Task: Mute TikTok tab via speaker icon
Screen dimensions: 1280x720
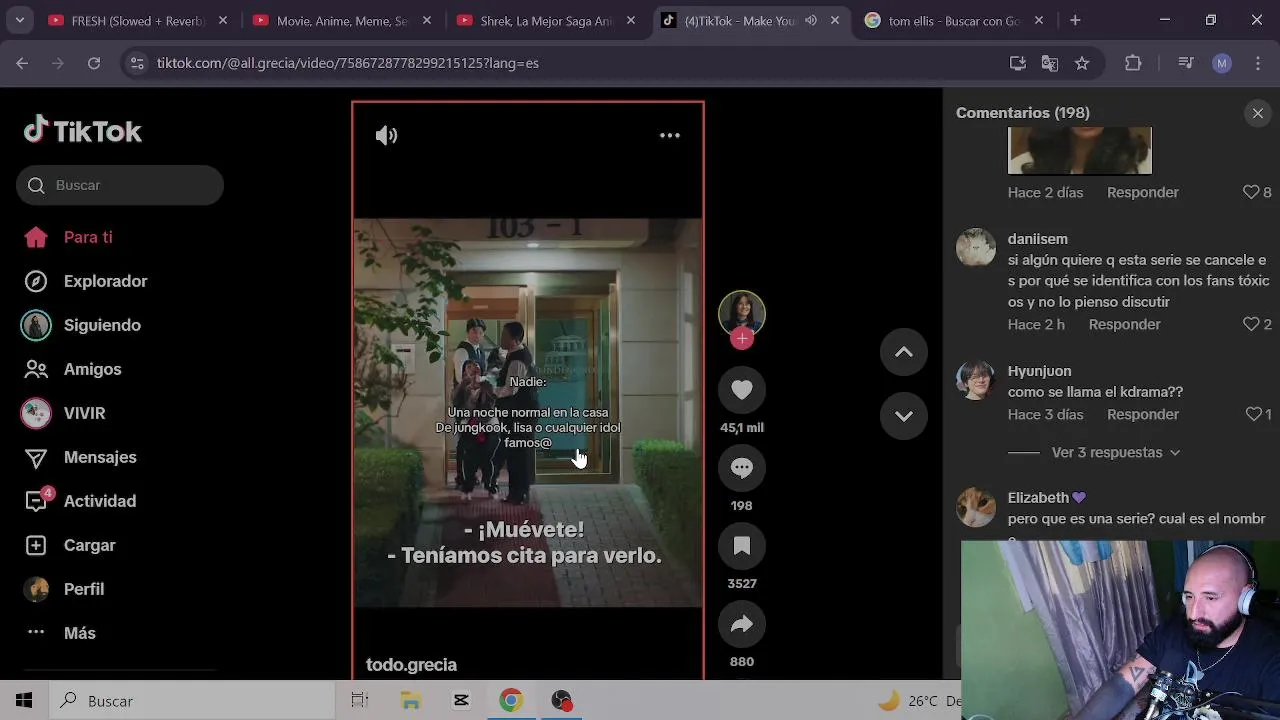Action: tap(811, 20)
